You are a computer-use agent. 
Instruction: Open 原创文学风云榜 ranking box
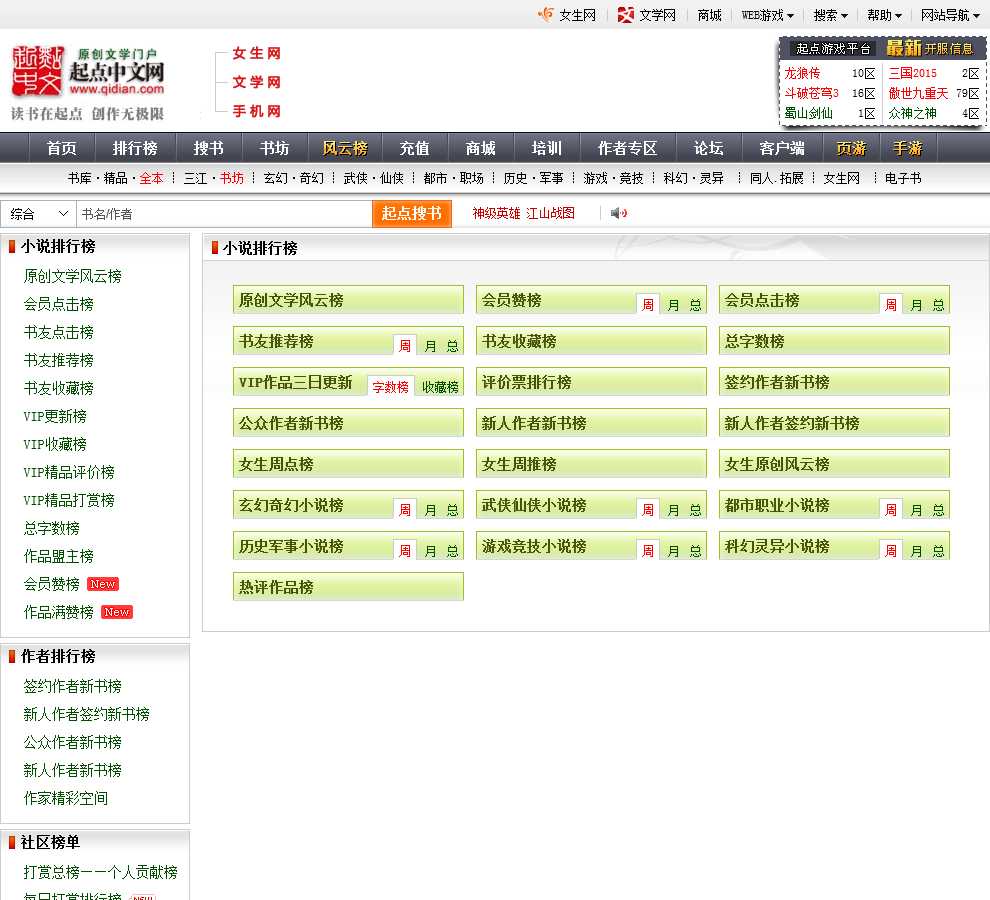tap(348, 299)
